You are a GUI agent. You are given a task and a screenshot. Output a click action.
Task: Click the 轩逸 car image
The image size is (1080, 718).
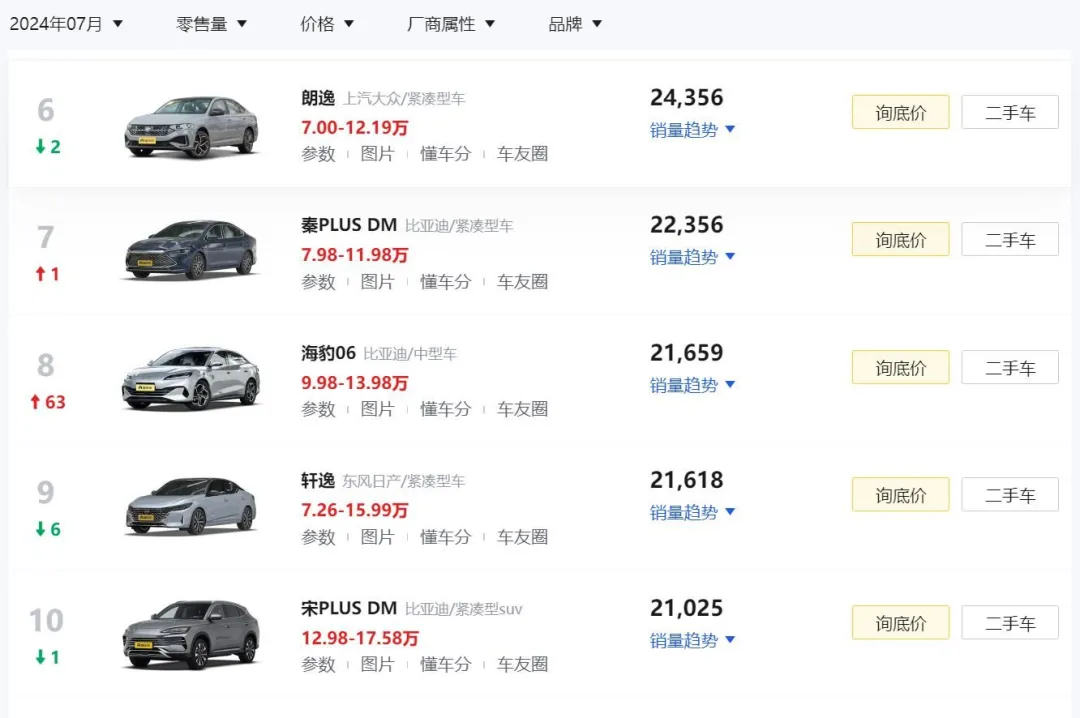pos(191,506)
